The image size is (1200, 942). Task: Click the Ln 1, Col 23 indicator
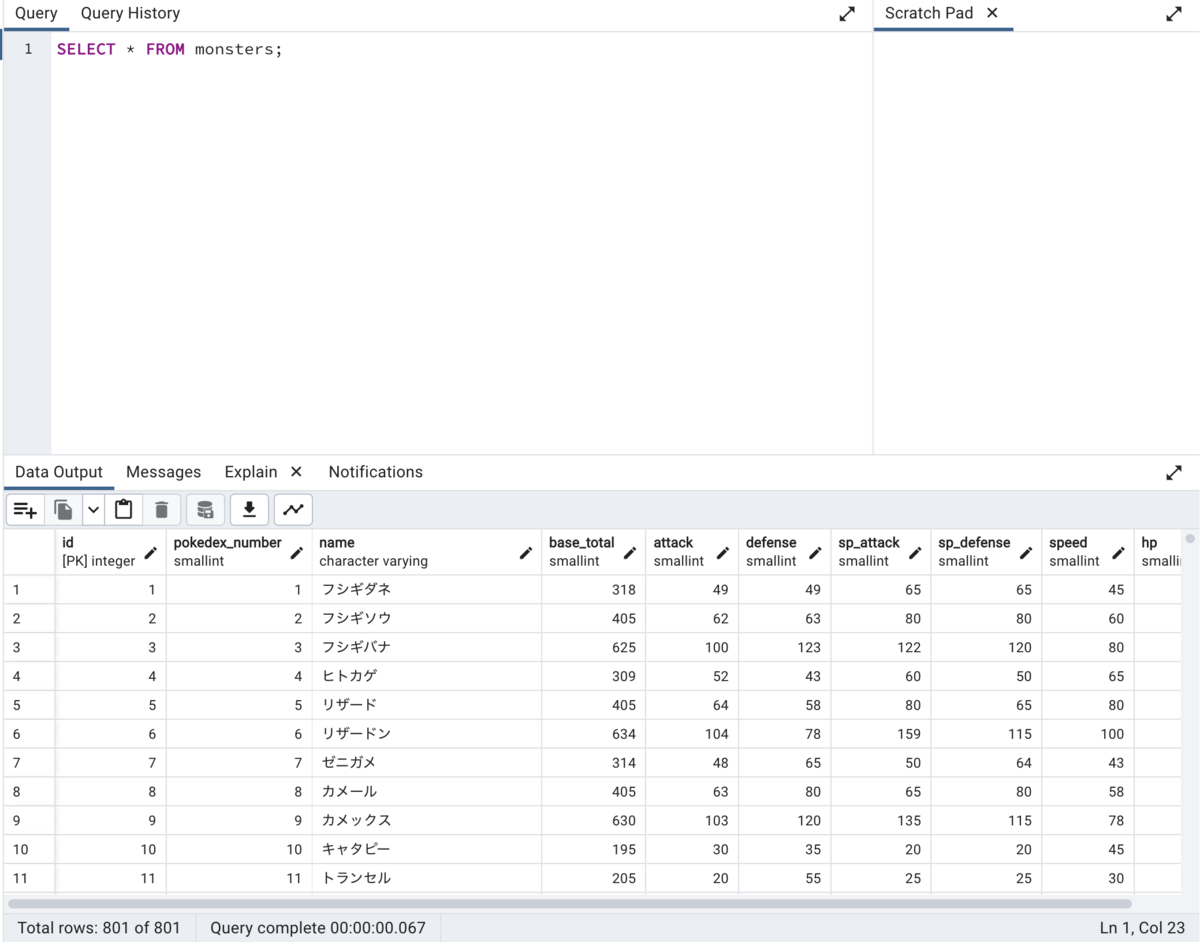1140,928
